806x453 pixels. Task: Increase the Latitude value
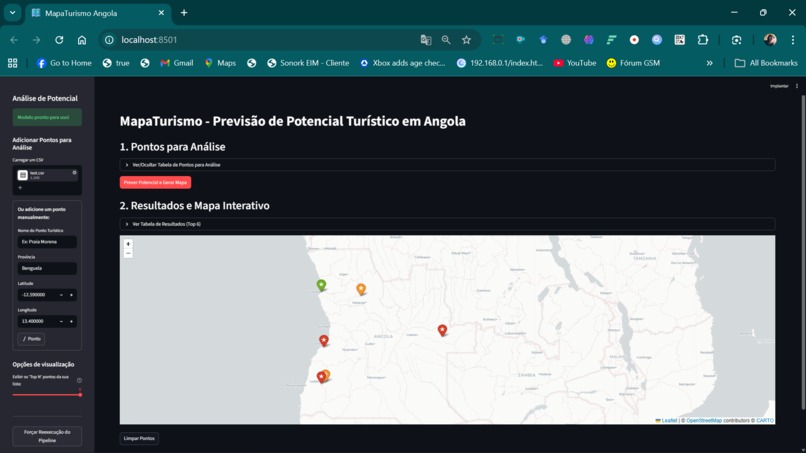[x=71, y=295]
